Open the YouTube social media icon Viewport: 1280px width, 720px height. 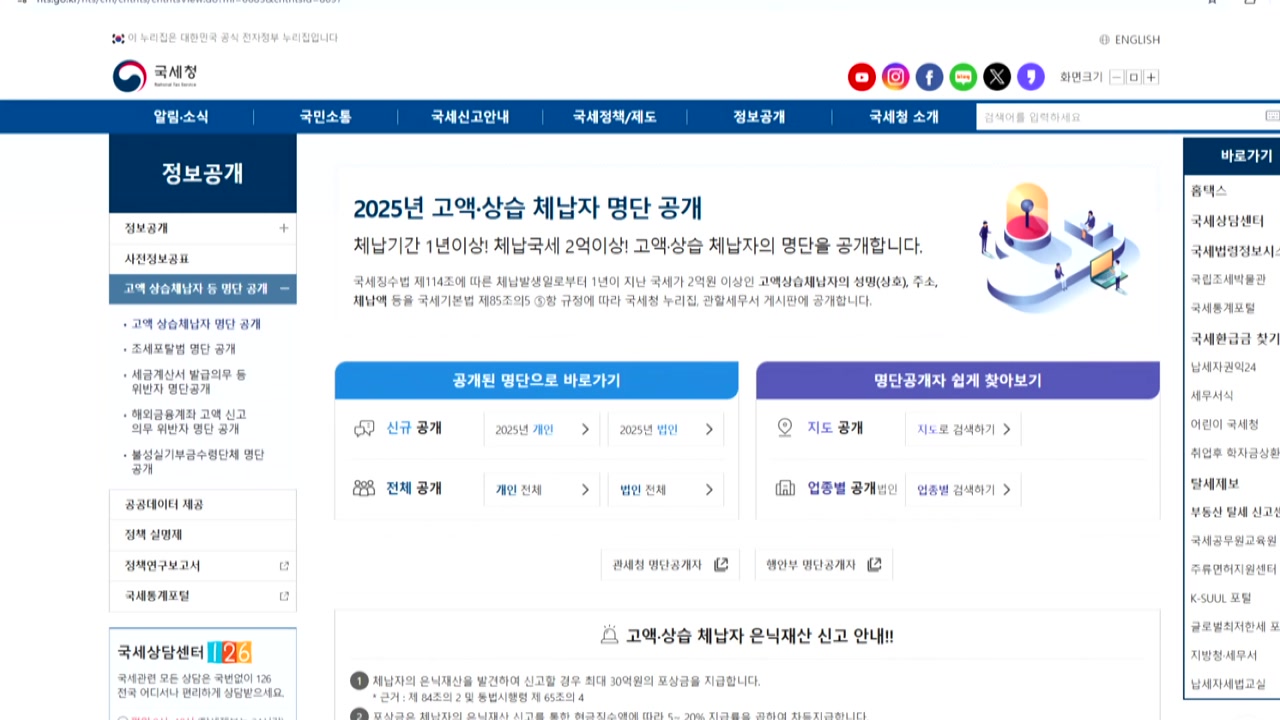[x=861, y=77]
